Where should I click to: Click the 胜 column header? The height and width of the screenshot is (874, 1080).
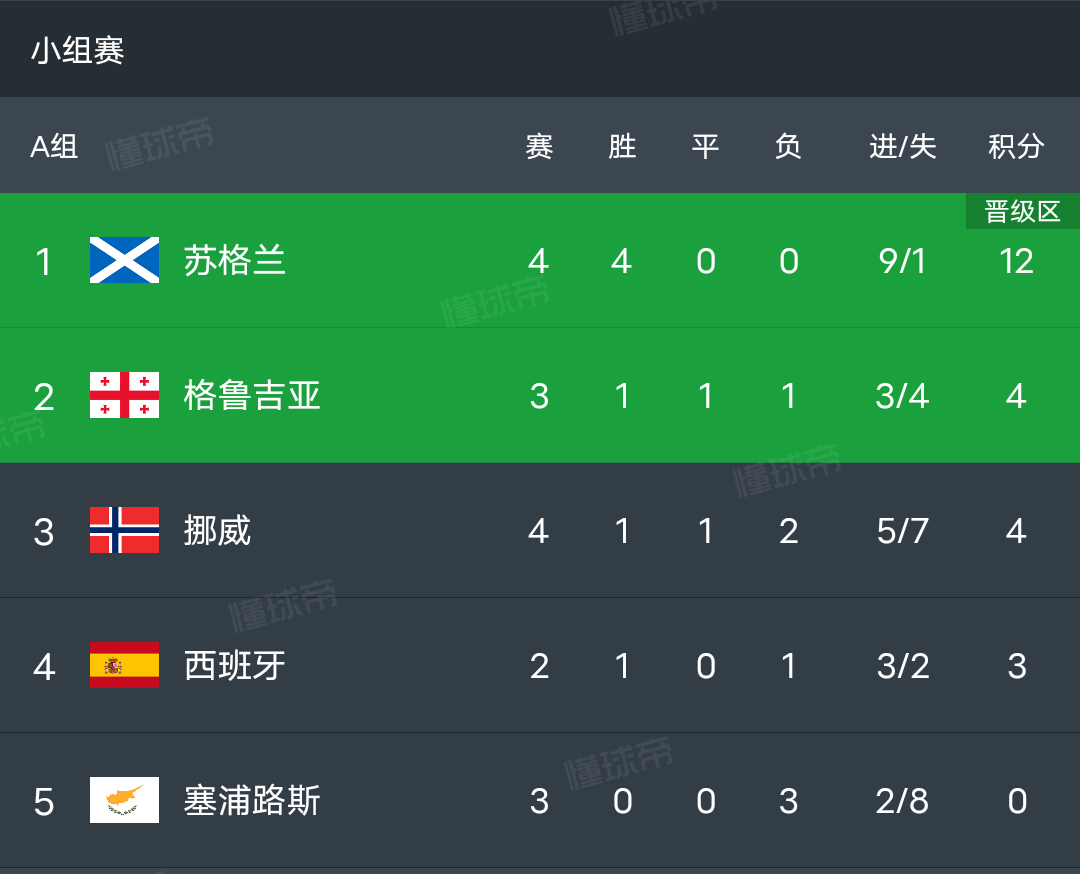(622, 147)
